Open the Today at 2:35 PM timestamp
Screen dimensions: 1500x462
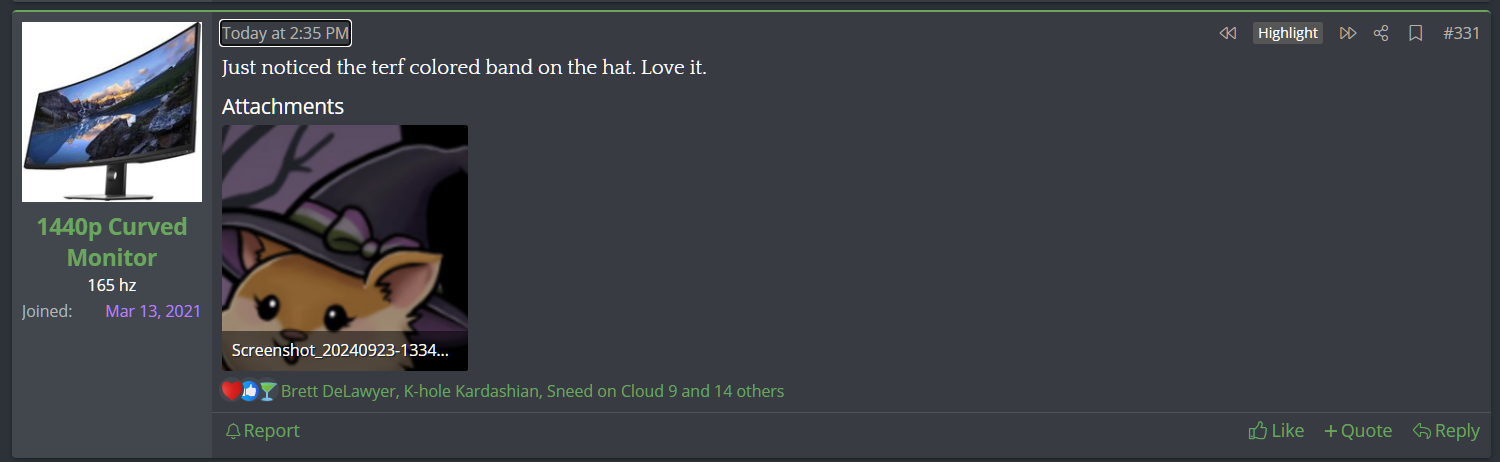[285, 33]
